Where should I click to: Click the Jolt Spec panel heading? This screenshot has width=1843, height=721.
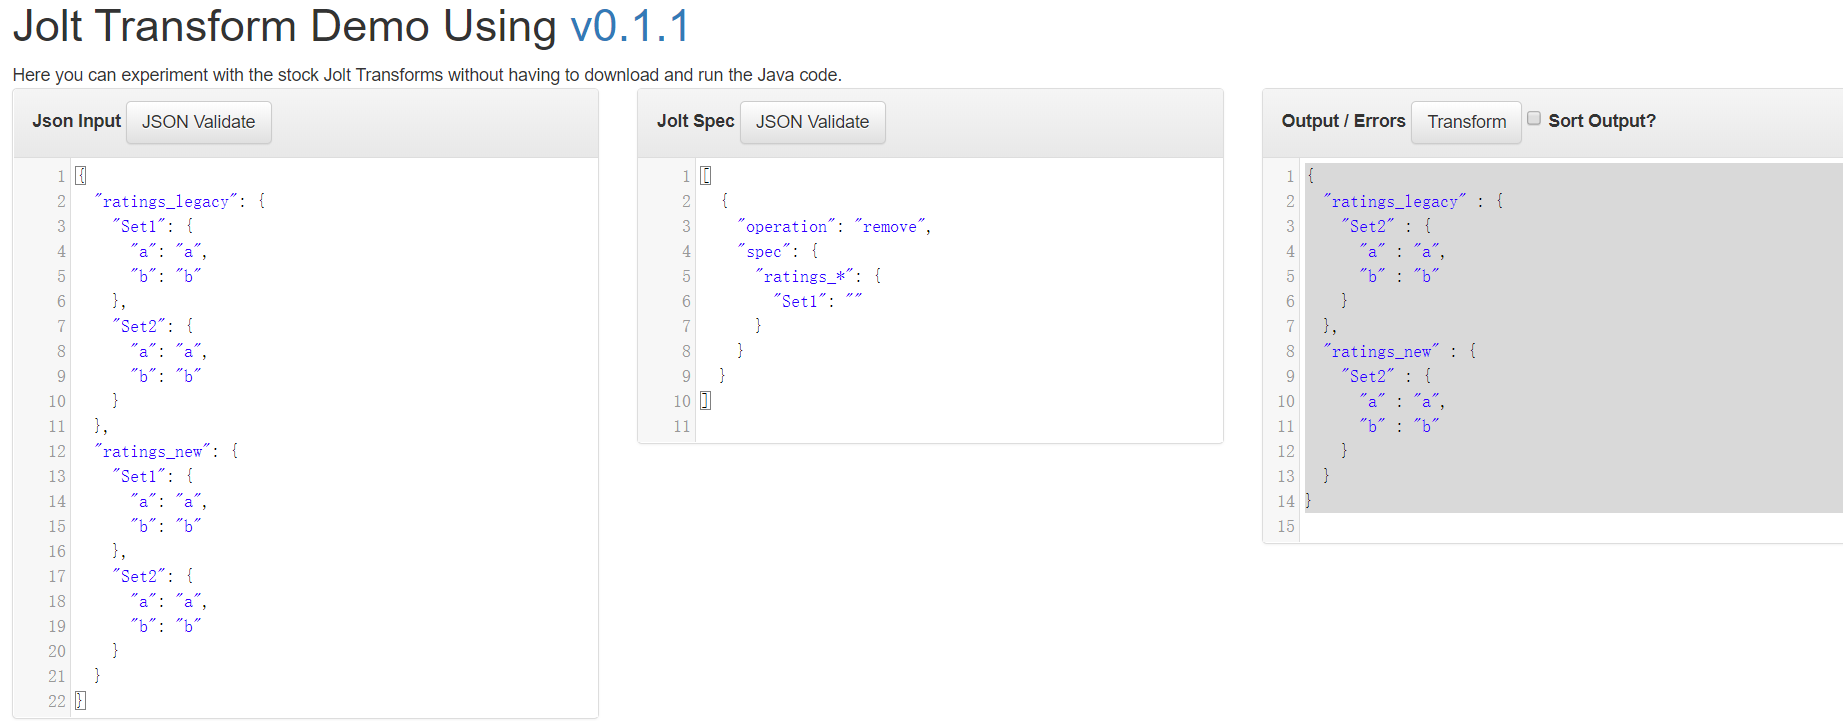695,121
